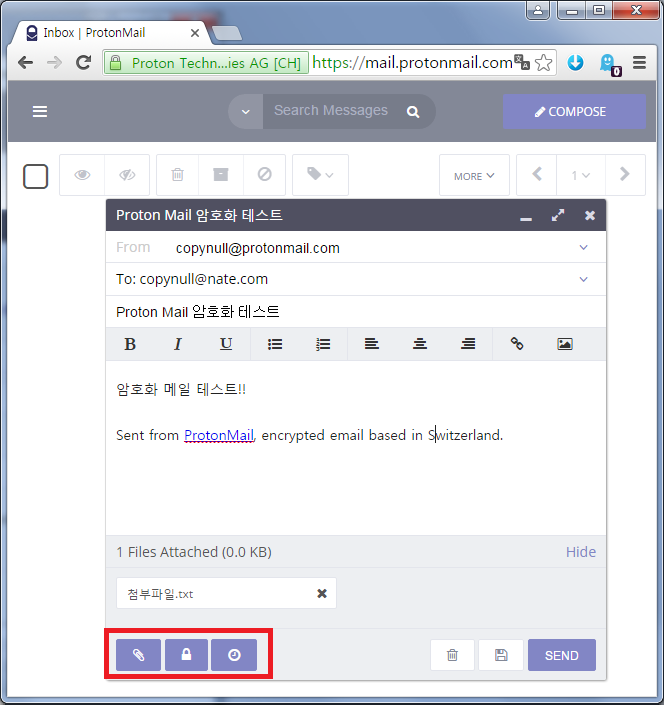Insert a numbered list
The height and width of the screenshot is (705, 664).
pos(323,344)
